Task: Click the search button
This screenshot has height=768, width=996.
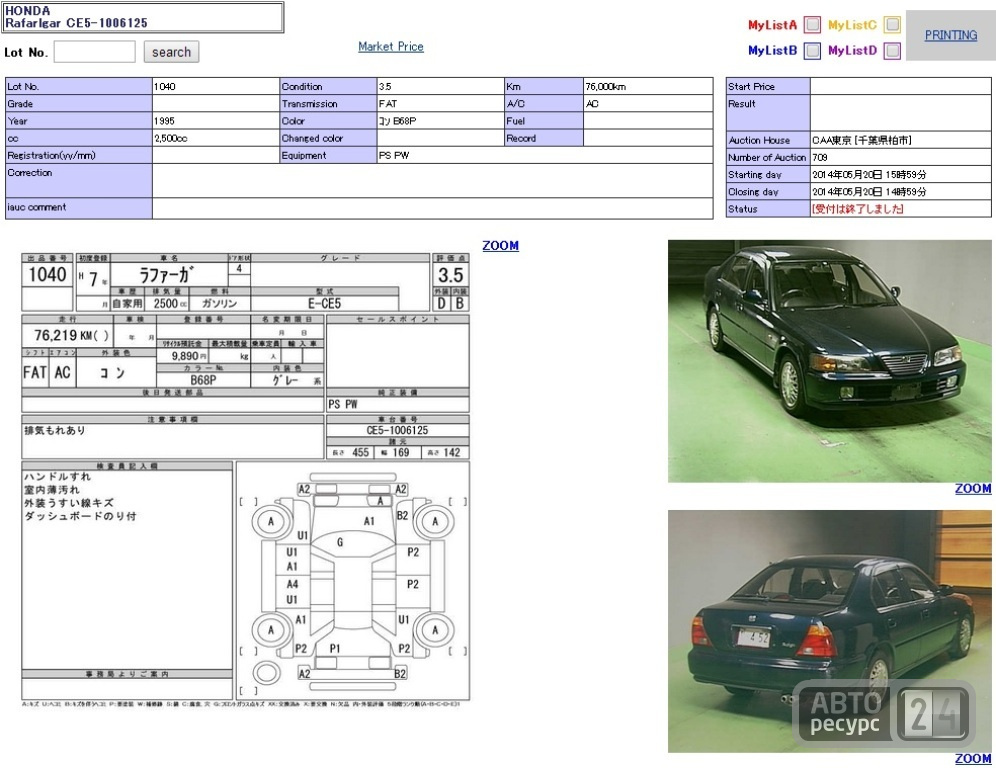Action: tap(172, 52)
